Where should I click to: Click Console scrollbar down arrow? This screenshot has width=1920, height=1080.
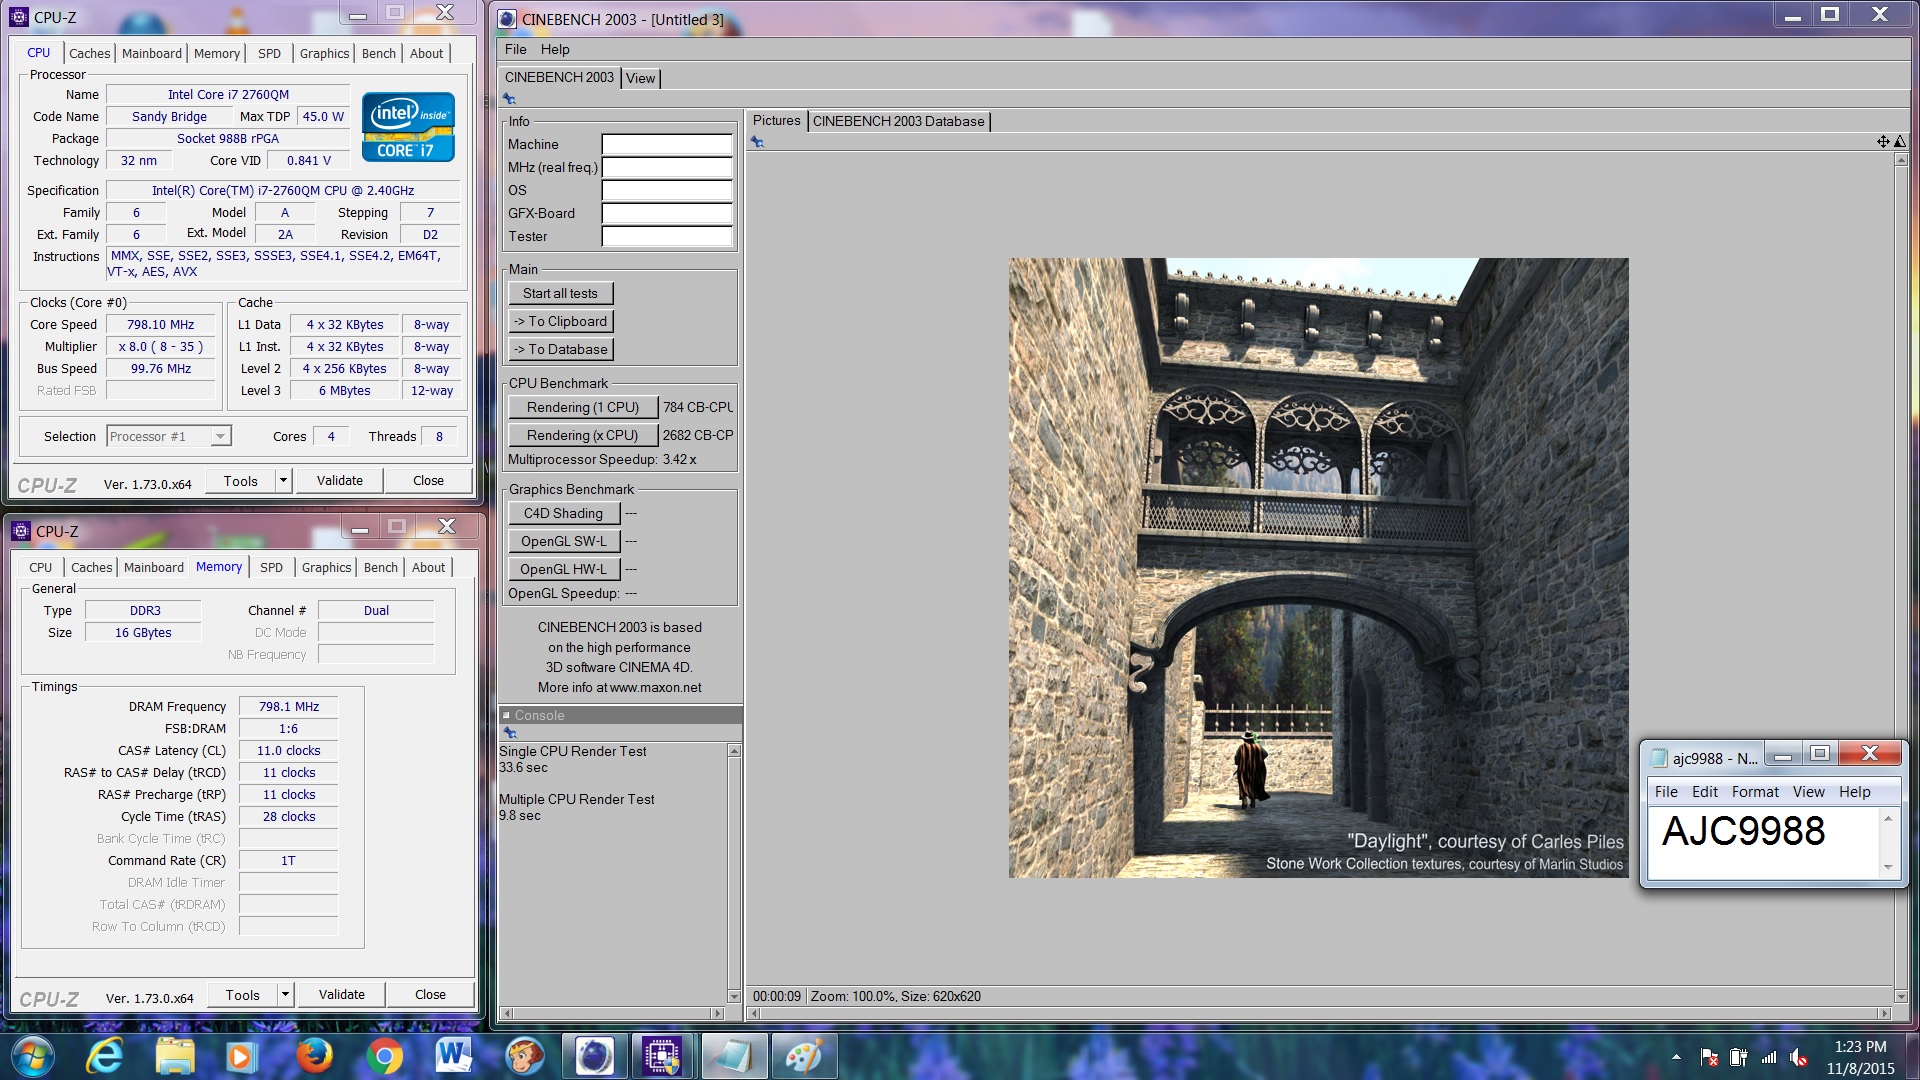coord(734,997)
